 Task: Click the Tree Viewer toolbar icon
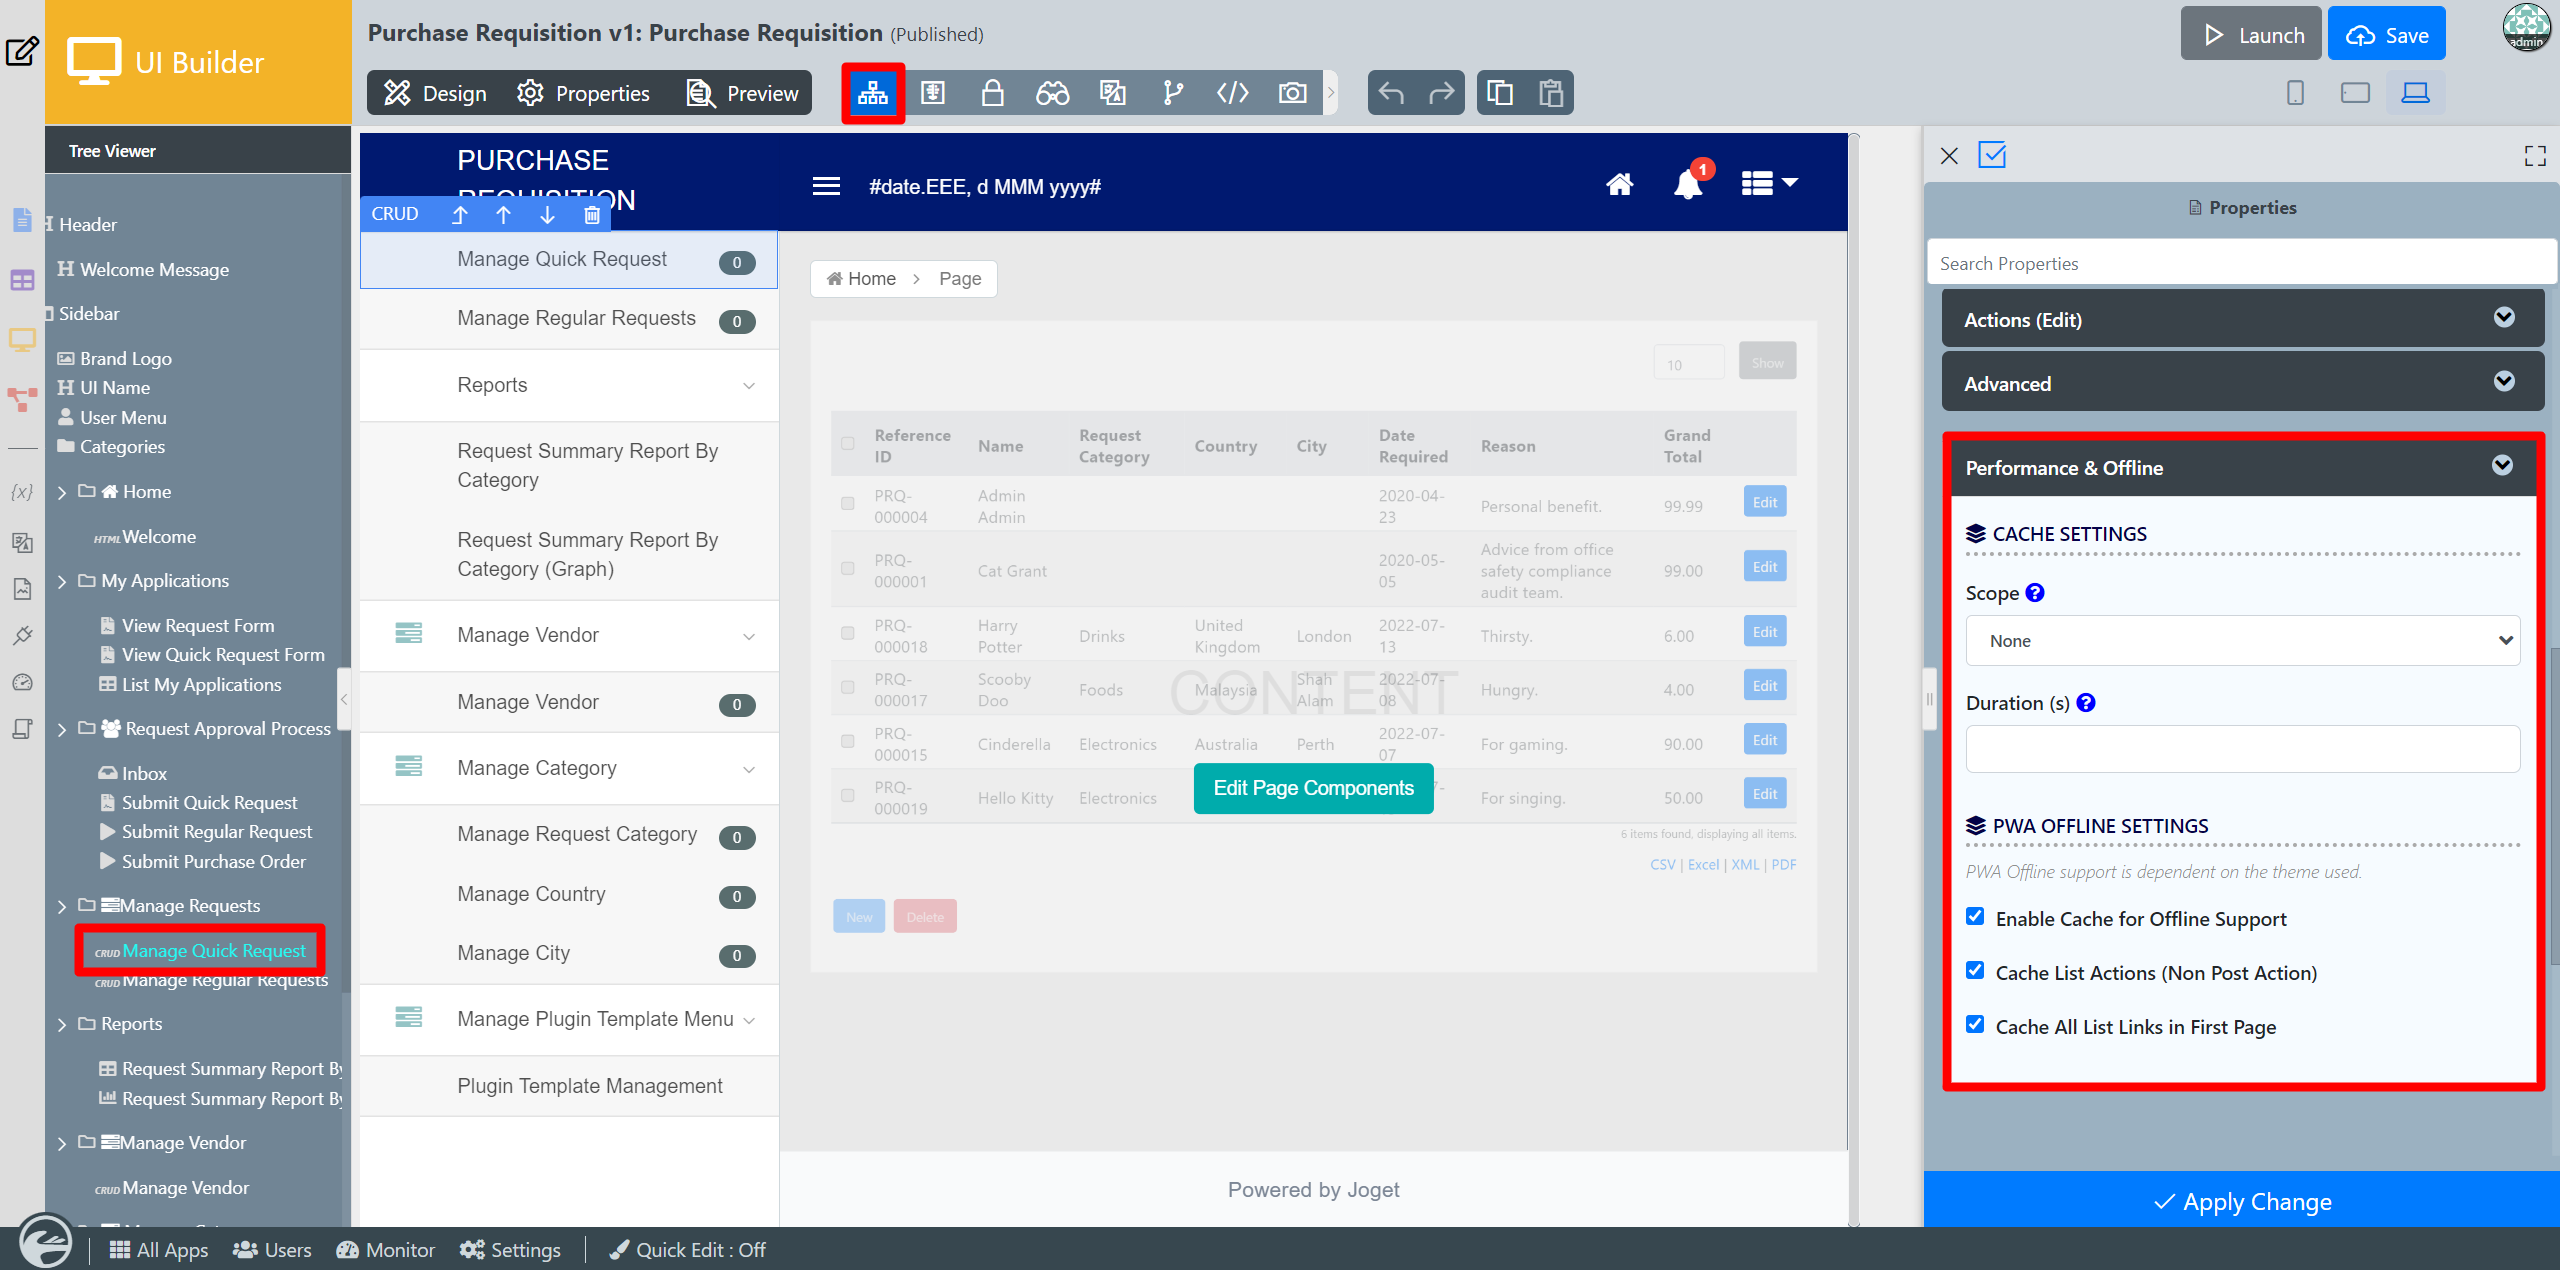pyautogui.click(x=873, y=93)
